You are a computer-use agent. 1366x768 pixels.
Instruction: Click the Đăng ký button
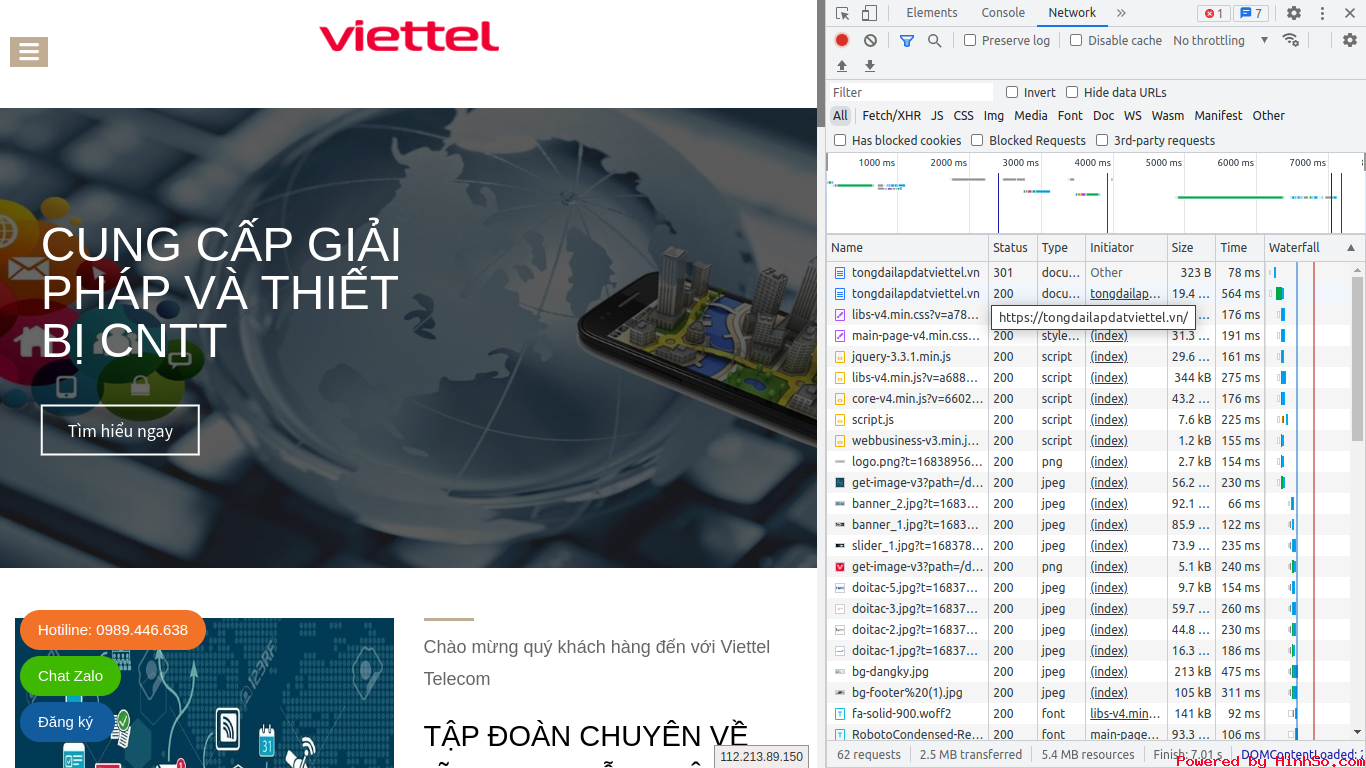[x=65, y=722]
